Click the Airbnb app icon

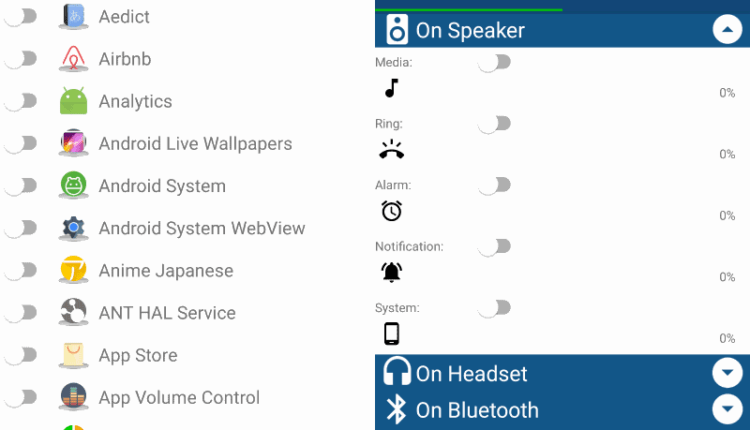[x=73, y=58]
